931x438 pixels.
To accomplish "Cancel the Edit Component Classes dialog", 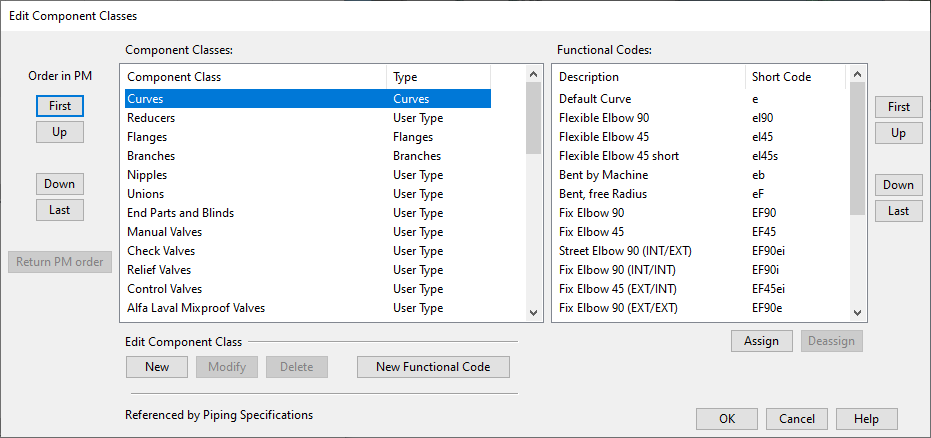I will click(x=797, y=419).
